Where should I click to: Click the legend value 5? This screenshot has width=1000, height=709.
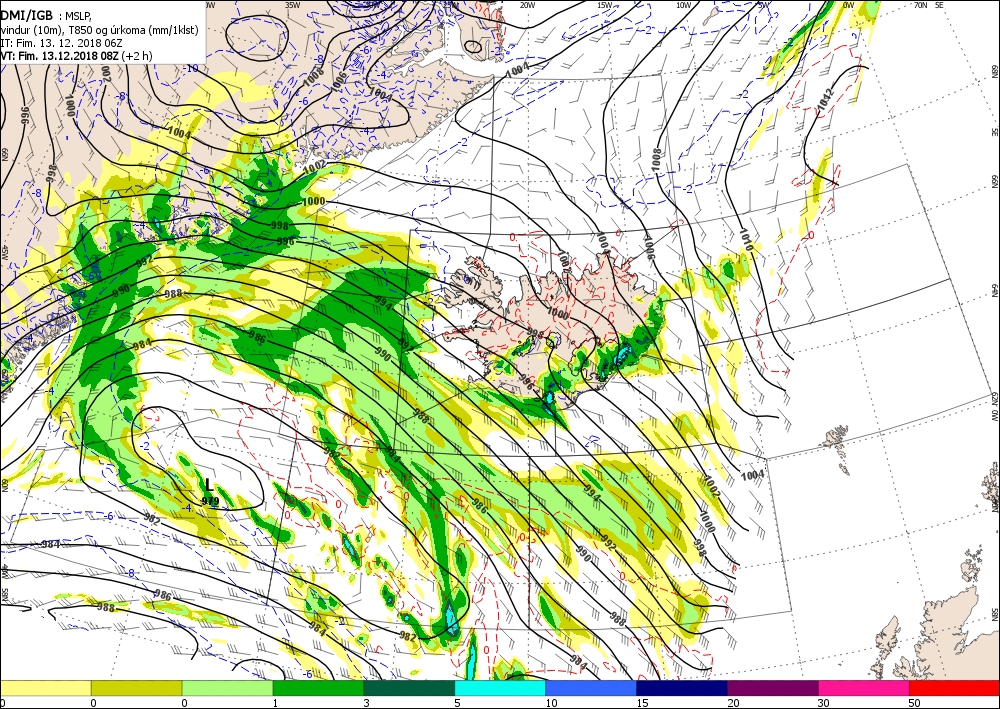(457, 703)
